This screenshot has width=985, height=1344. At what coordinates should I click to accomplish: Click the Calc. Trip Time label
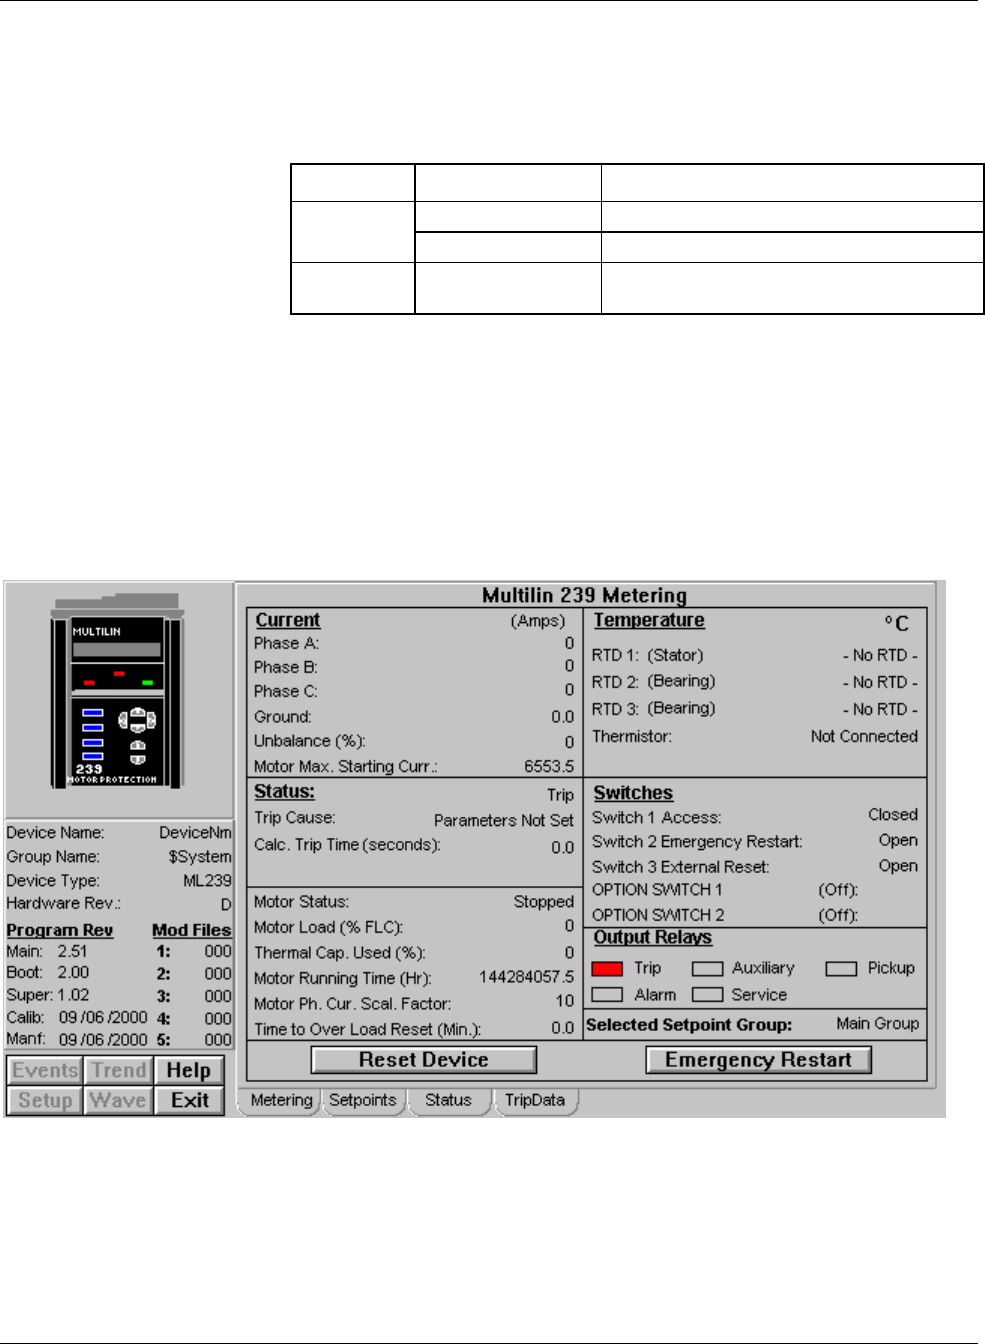tap(347, 845)
